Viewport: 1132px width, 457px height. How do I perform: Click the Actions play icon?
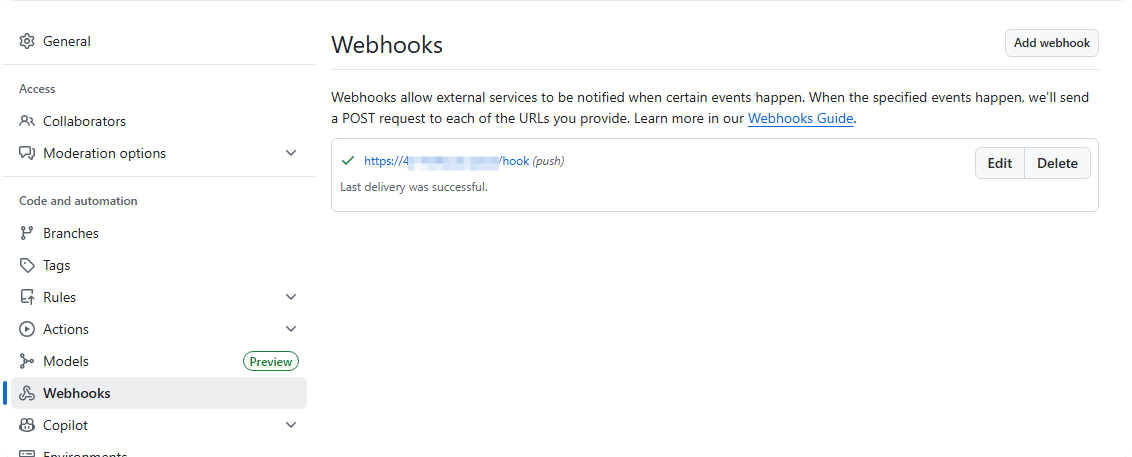click(27, 329)
